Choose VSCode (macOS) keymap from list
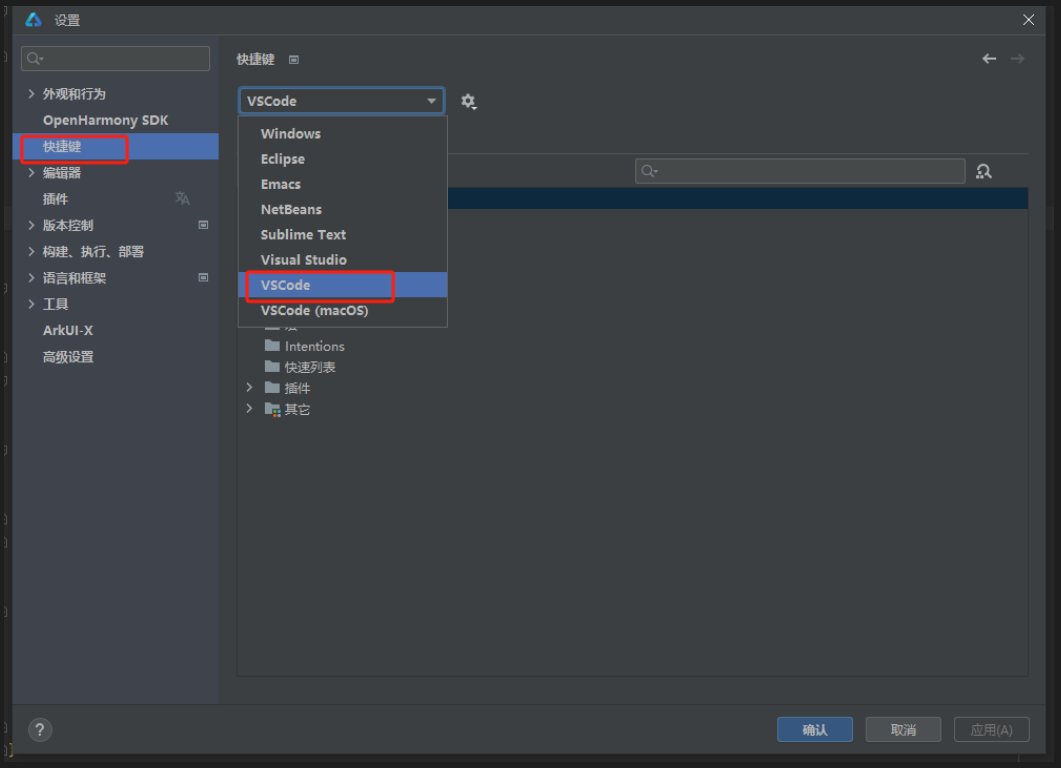Viewport: 1061px width, 768px height. (x=342, y=311)
